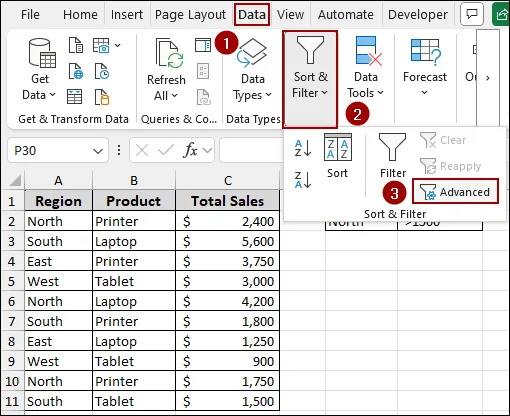
Task: Select column A header
Action: tap(58, 180)
